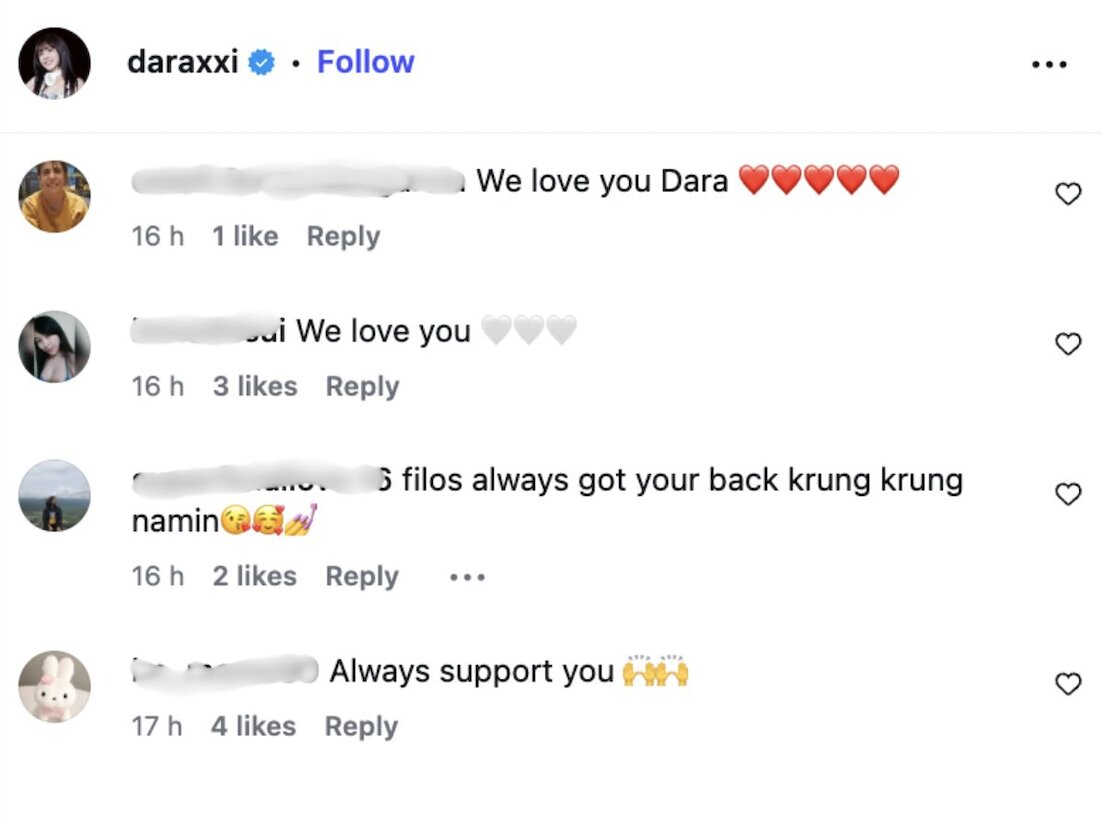View who gave 1 like
Image resolution: width=1102 pixels, height=824 pixels.
(x=245, y=236)
